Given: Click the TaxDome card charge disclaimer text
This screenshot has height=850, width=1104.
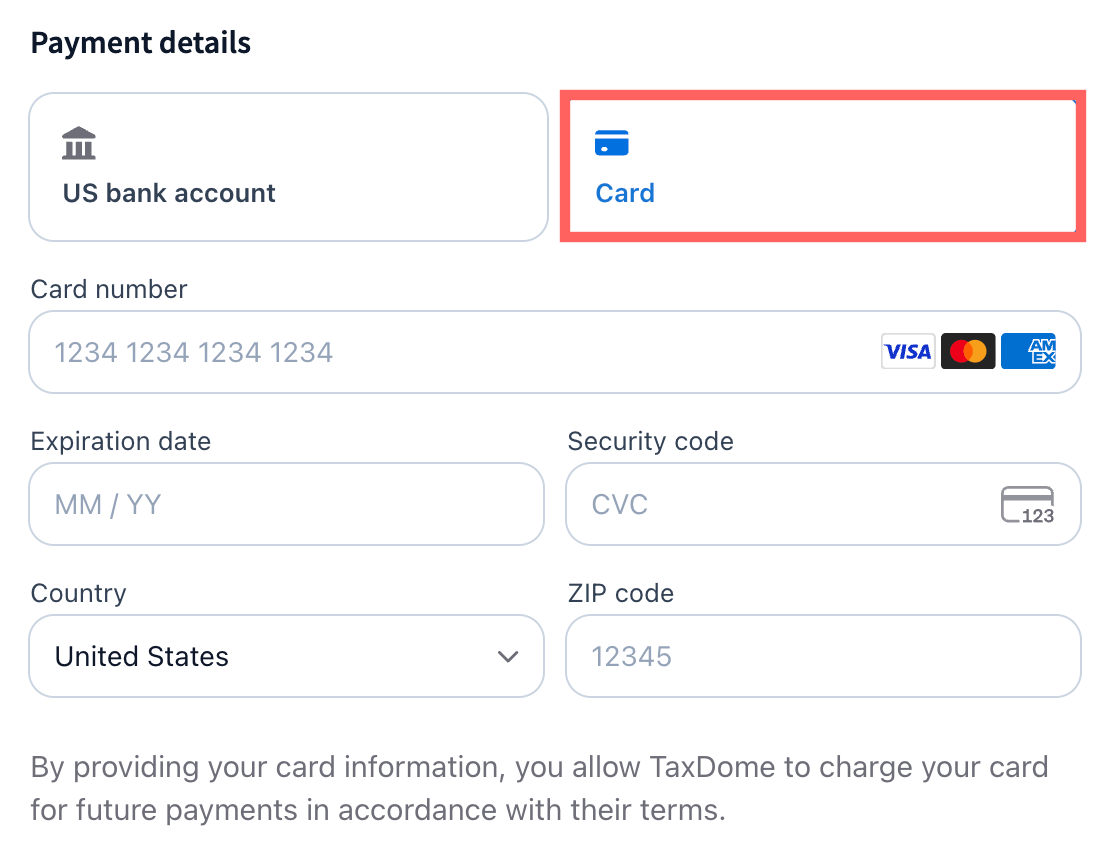Looking at the screenshot, I should click(x=538, y=788).
